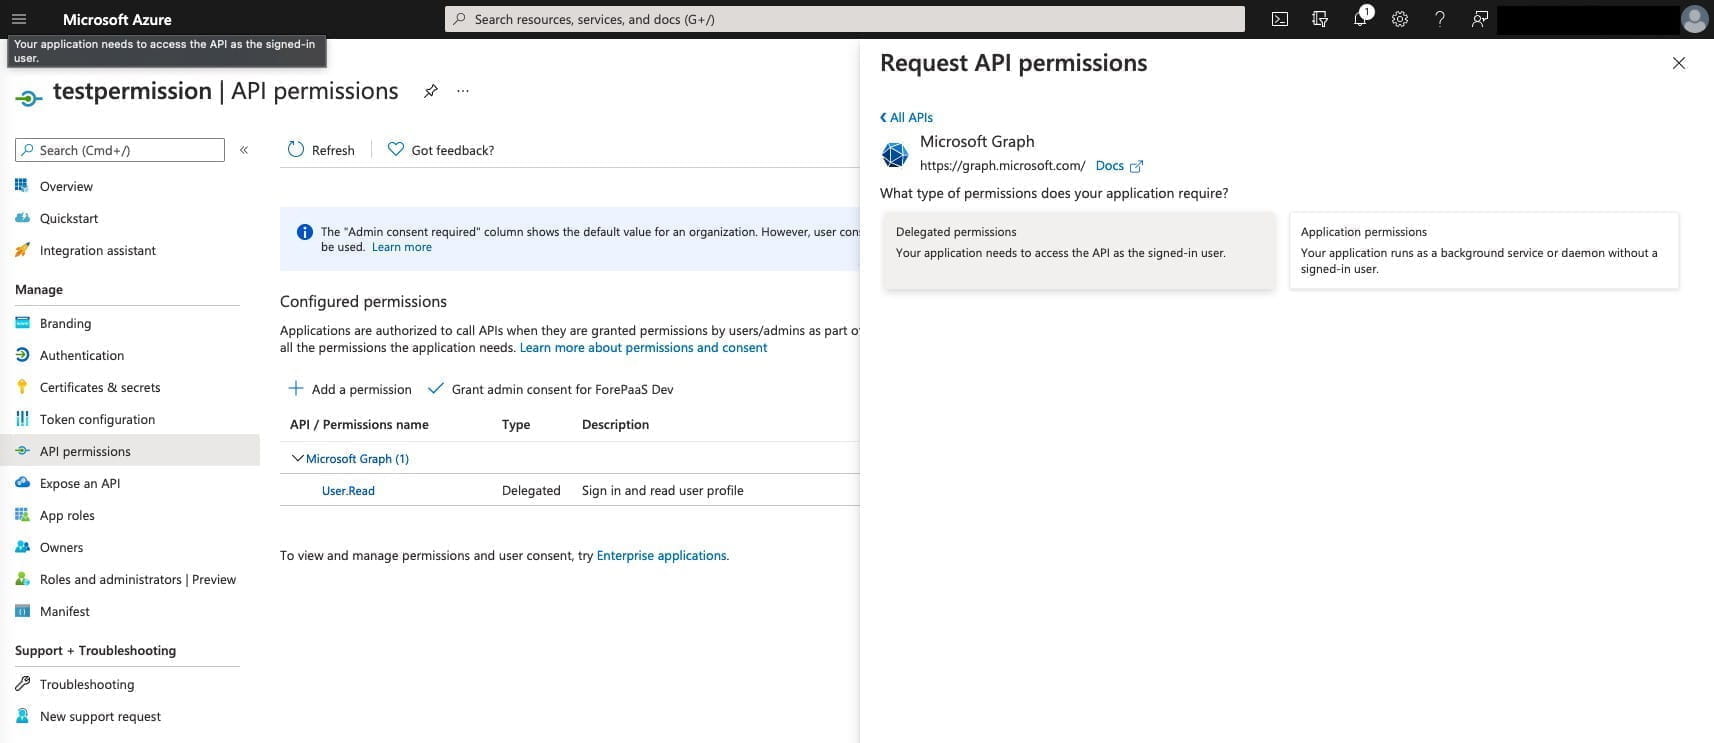Viewport: 1714px width, 743px height.
Task: Open the feedback icon in top bar
Action: [1480, 19]
